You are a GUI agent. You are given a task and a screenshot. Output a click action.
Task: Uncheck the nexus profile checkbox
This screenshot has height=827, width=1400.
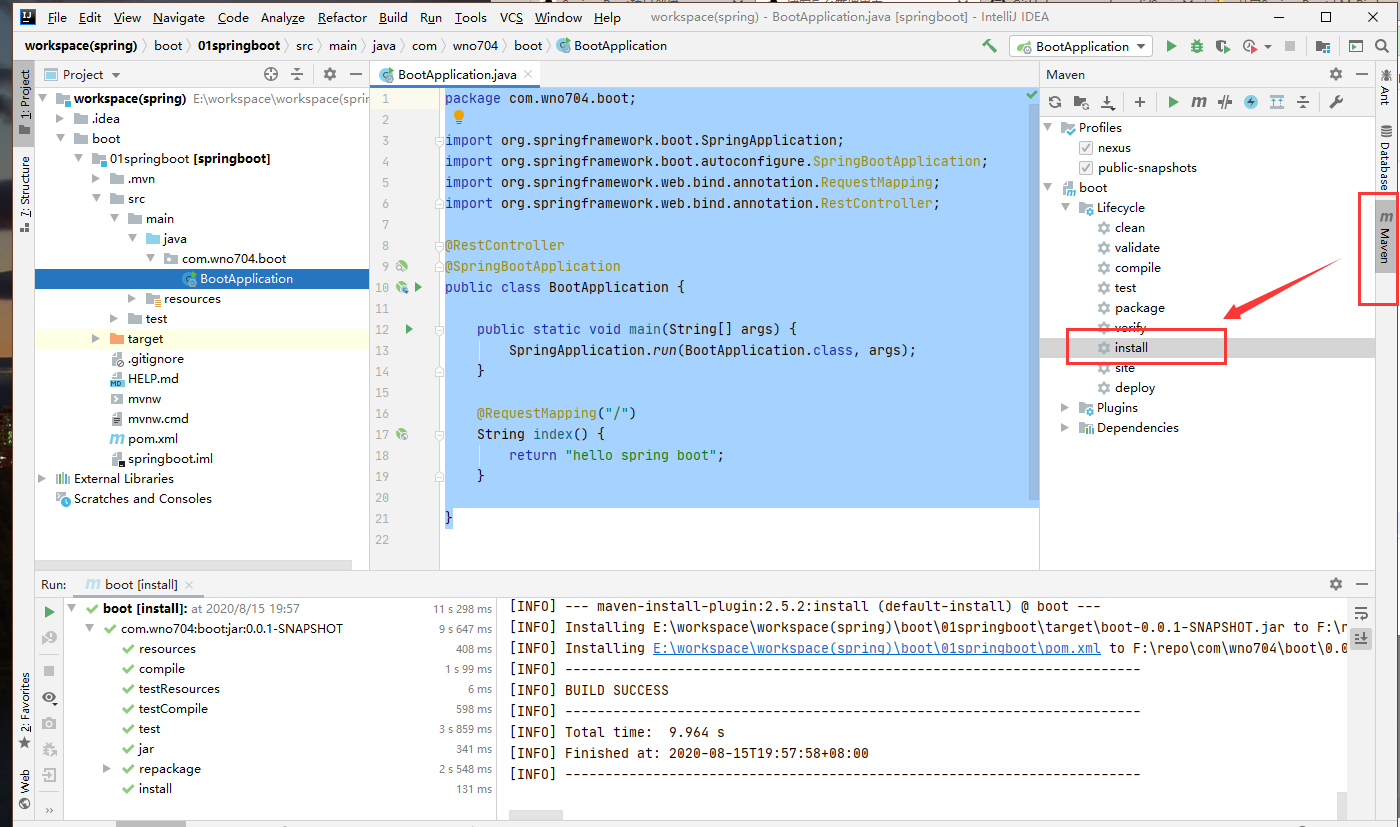click(1086, 148)
